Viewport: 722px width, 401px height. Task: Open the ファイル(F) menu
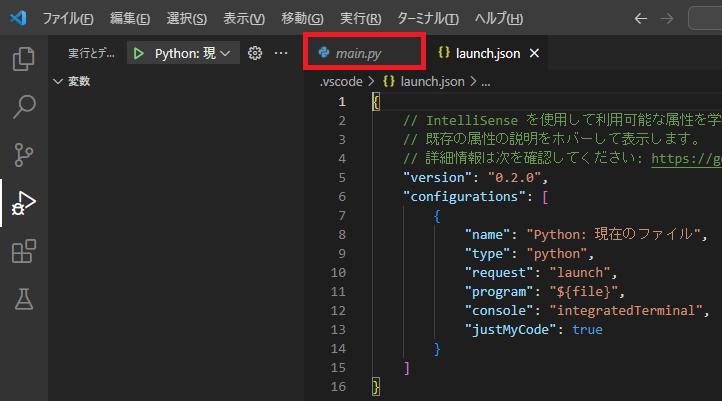[68, 19]
